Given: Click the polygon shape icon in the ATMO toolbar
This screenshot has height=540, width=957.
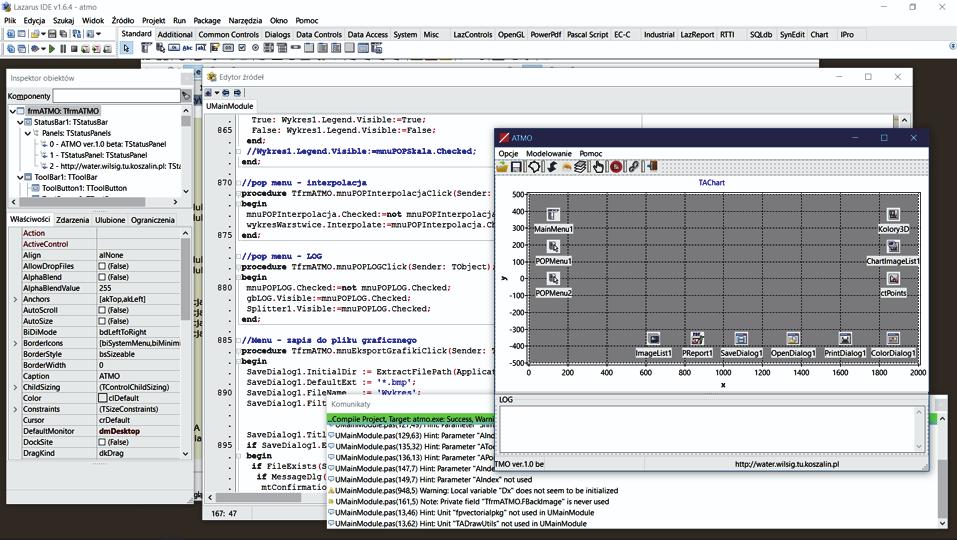Looking at the screenshot, I should click(x=534, y=167).
